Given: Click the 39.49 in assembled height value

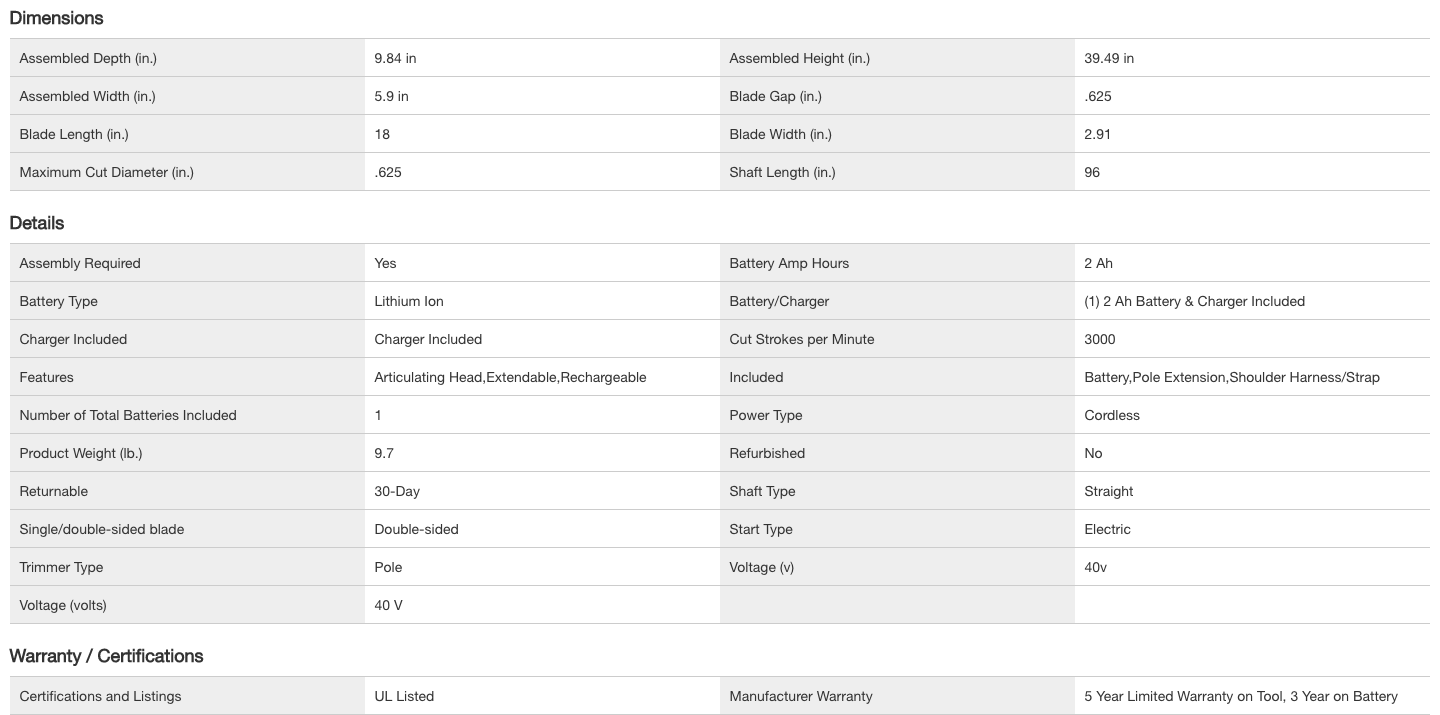Looking at the screenshot, I should (1109, 59).
